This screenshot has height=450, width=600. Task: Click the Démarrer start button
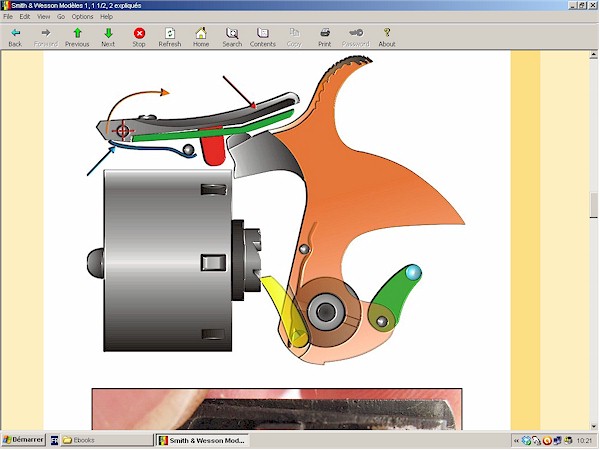(x=23, y=440)
